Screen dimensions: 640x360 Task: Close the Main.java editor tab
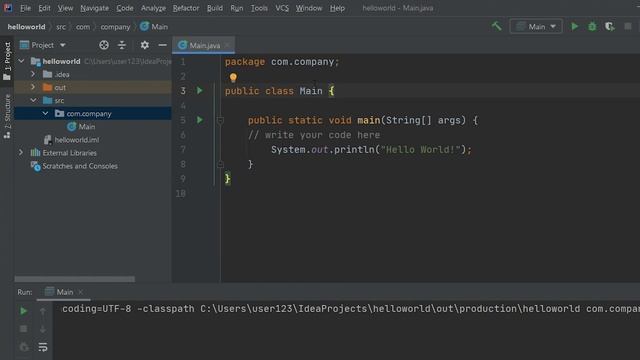(x=227, y=45)
